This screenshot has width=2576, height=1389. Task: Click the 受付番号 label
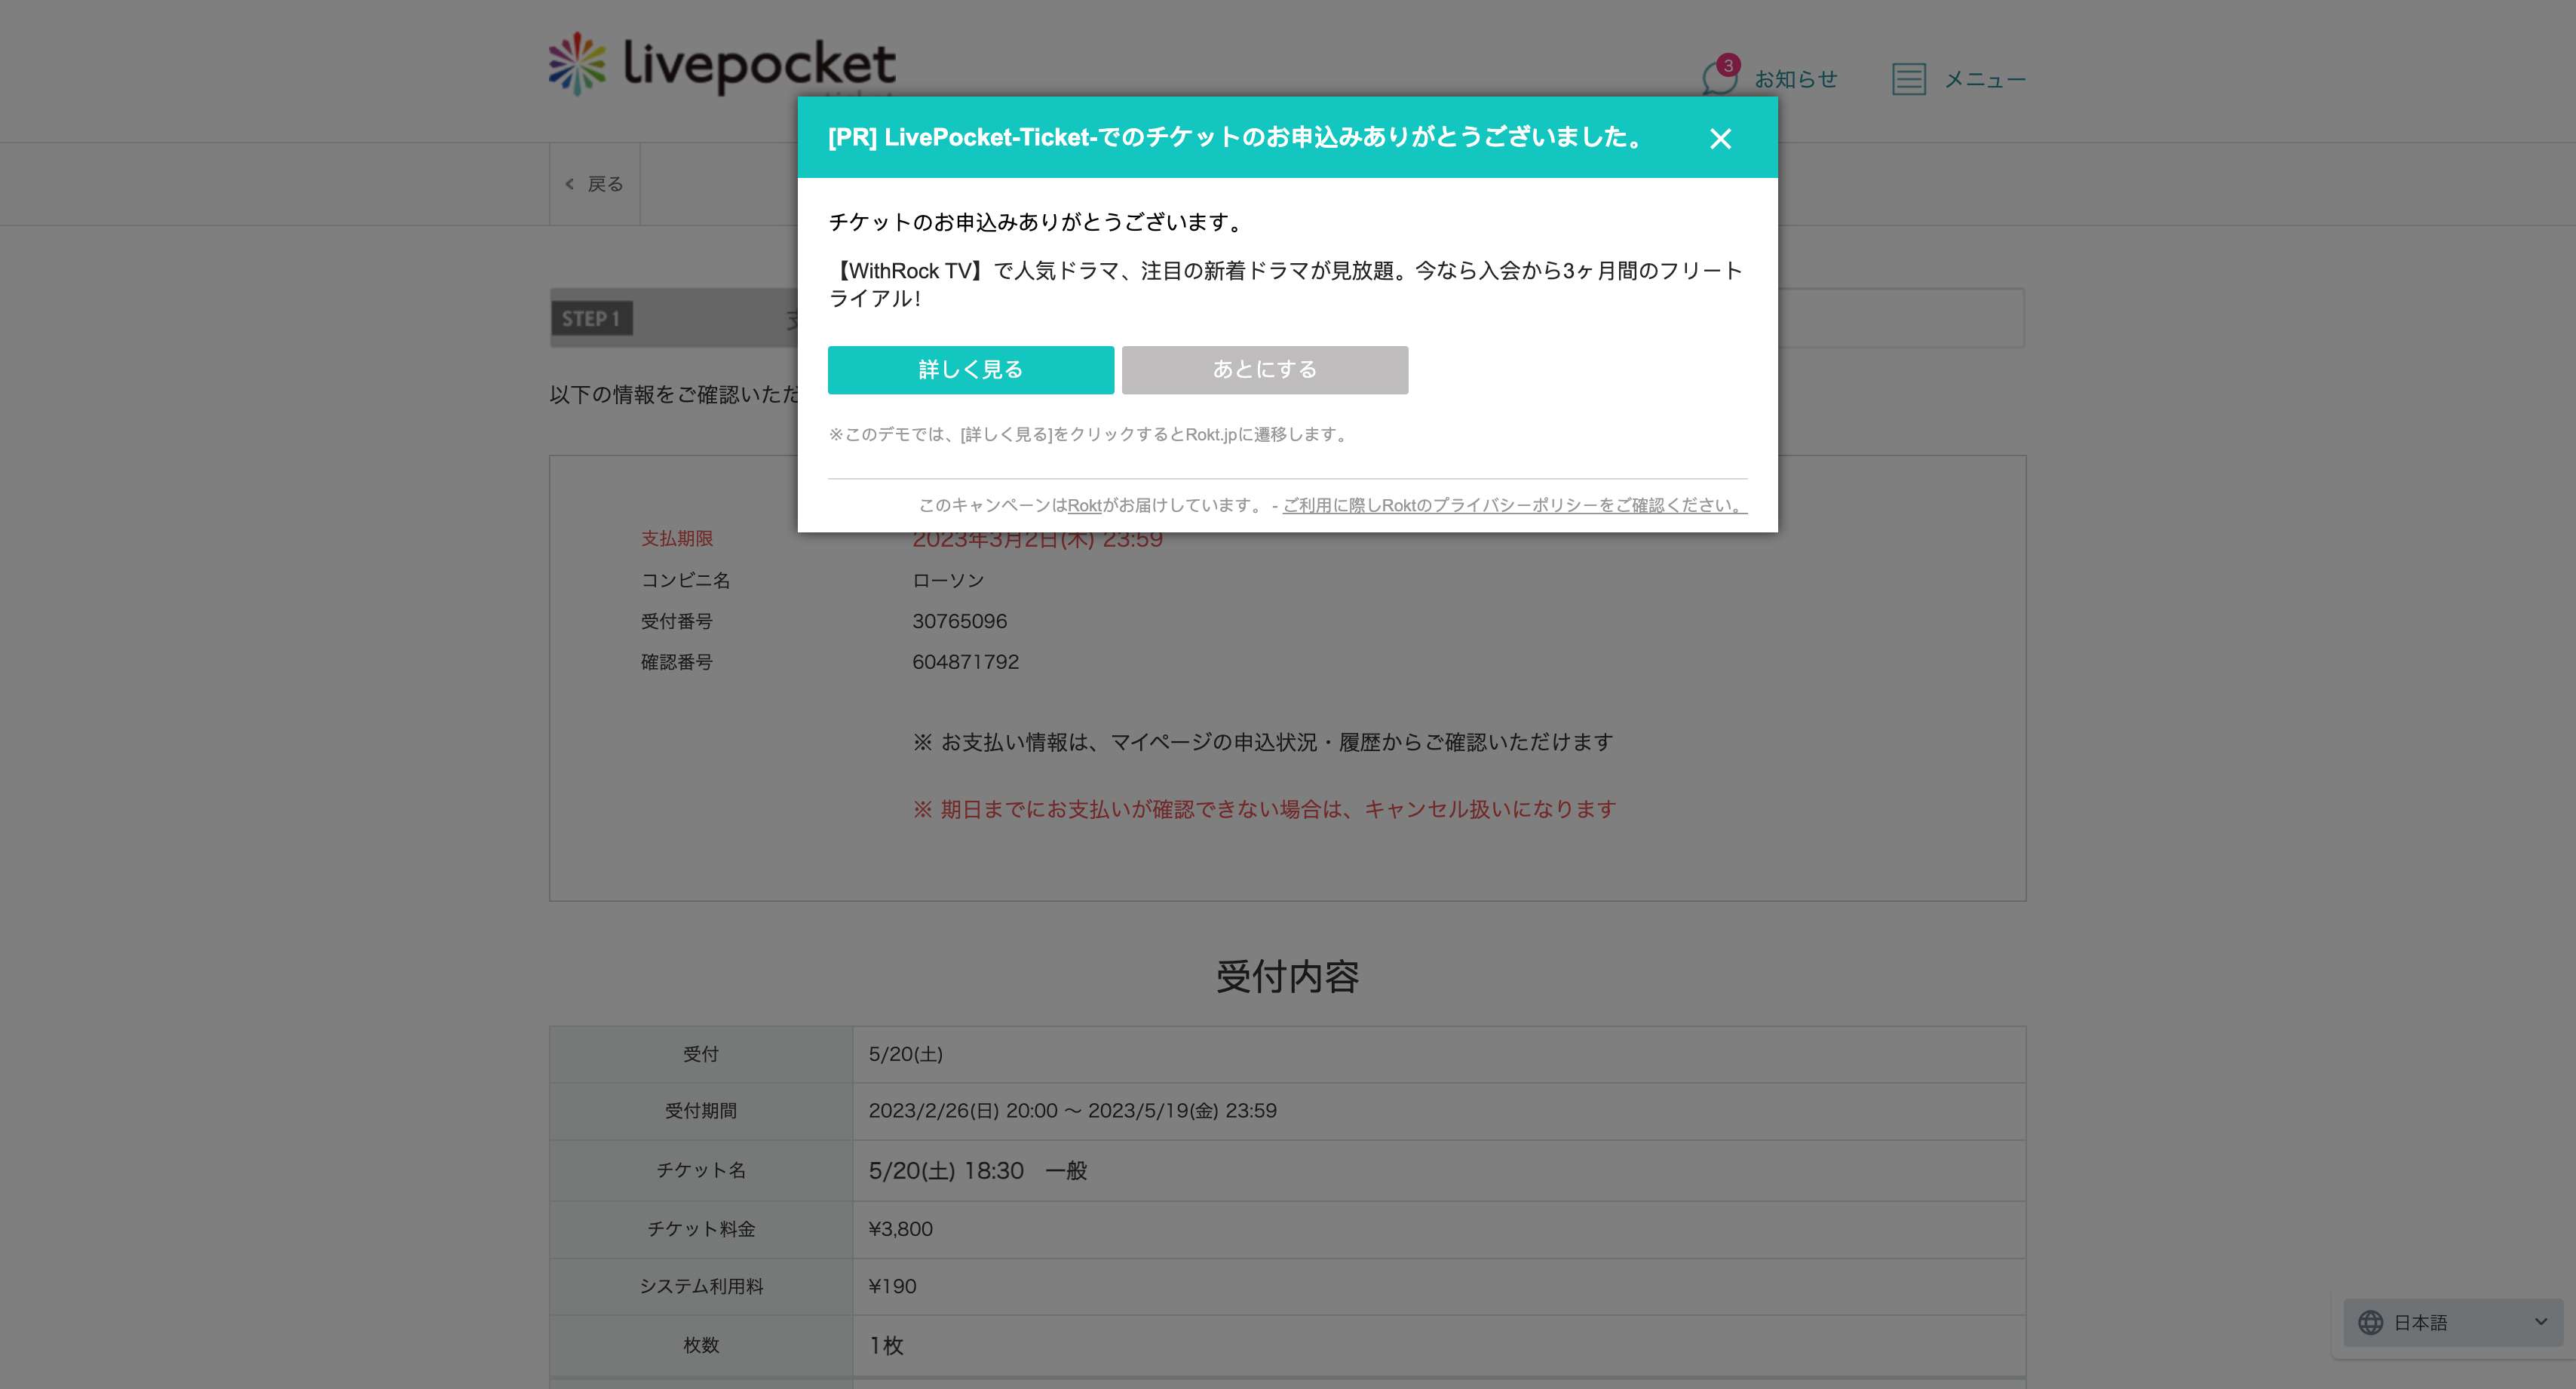(677, 621)
